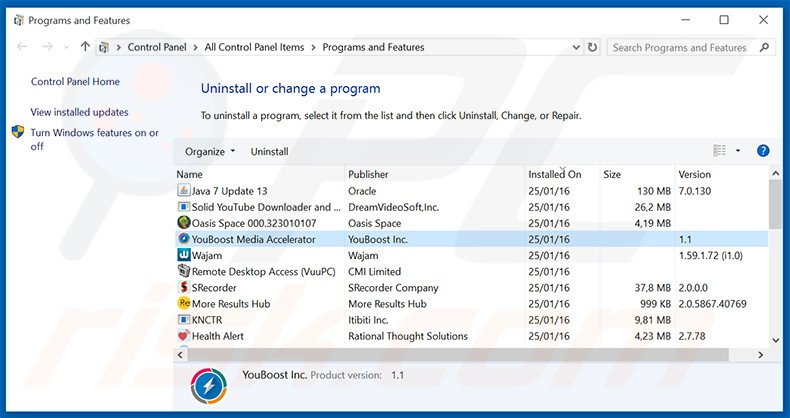
Task: Open the view options dropdown arrow
Action: click(738, 151)
